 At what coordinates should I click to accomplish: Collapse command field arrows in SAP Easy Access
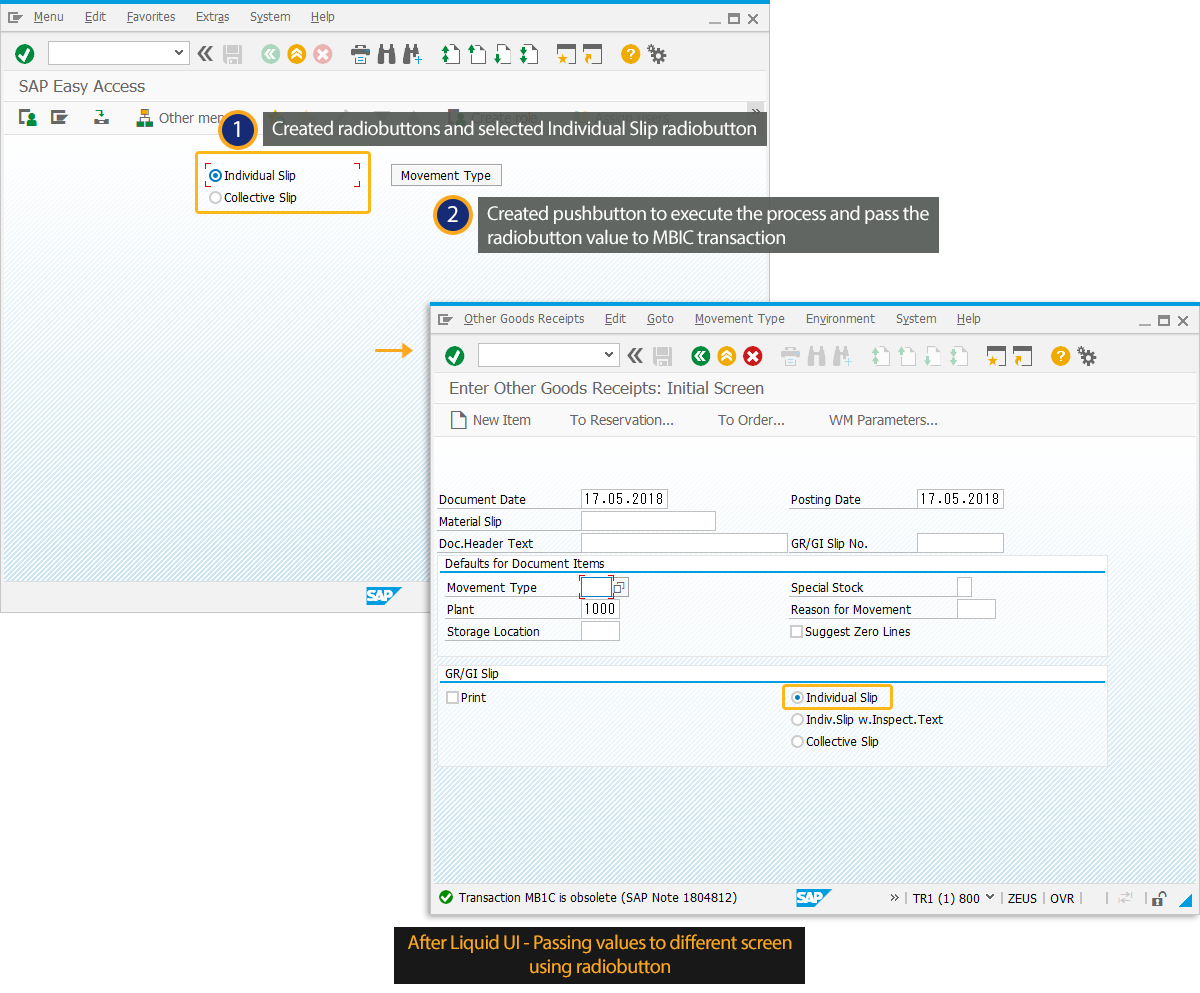205,54
